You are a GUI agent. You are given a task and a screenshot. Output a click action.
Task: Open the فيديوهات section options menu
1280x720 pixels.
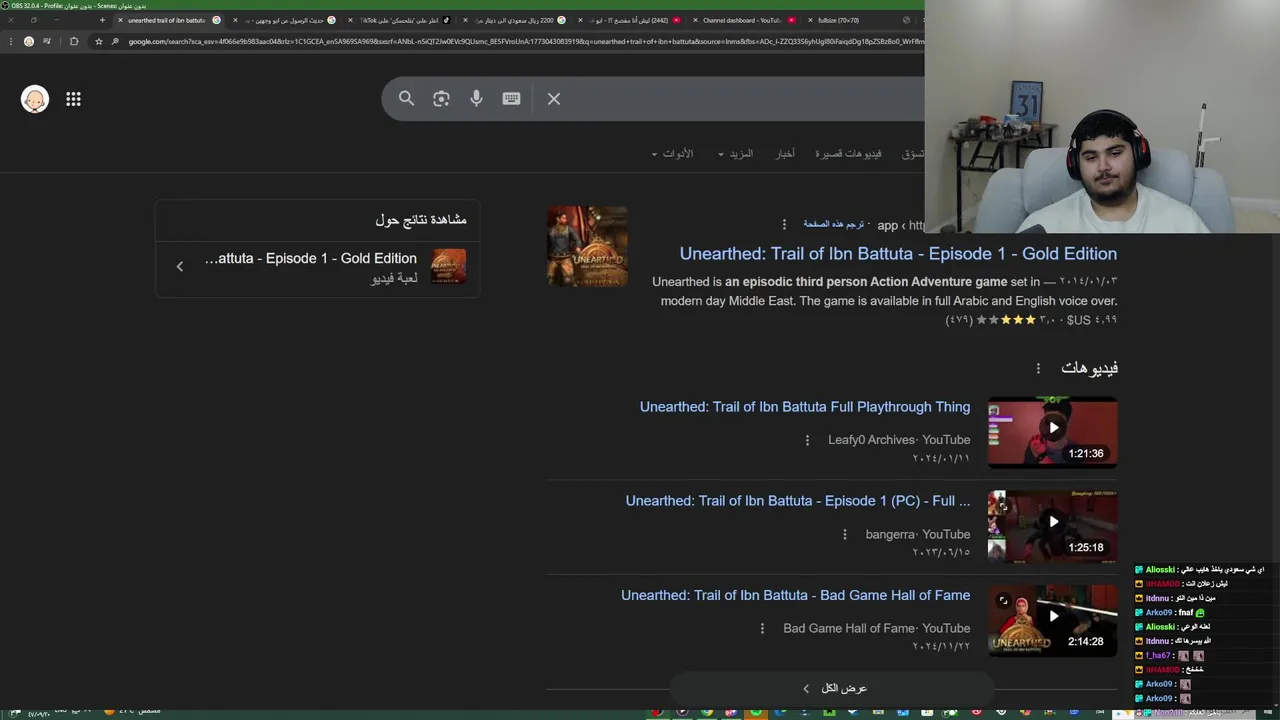tap(1038, 368)
